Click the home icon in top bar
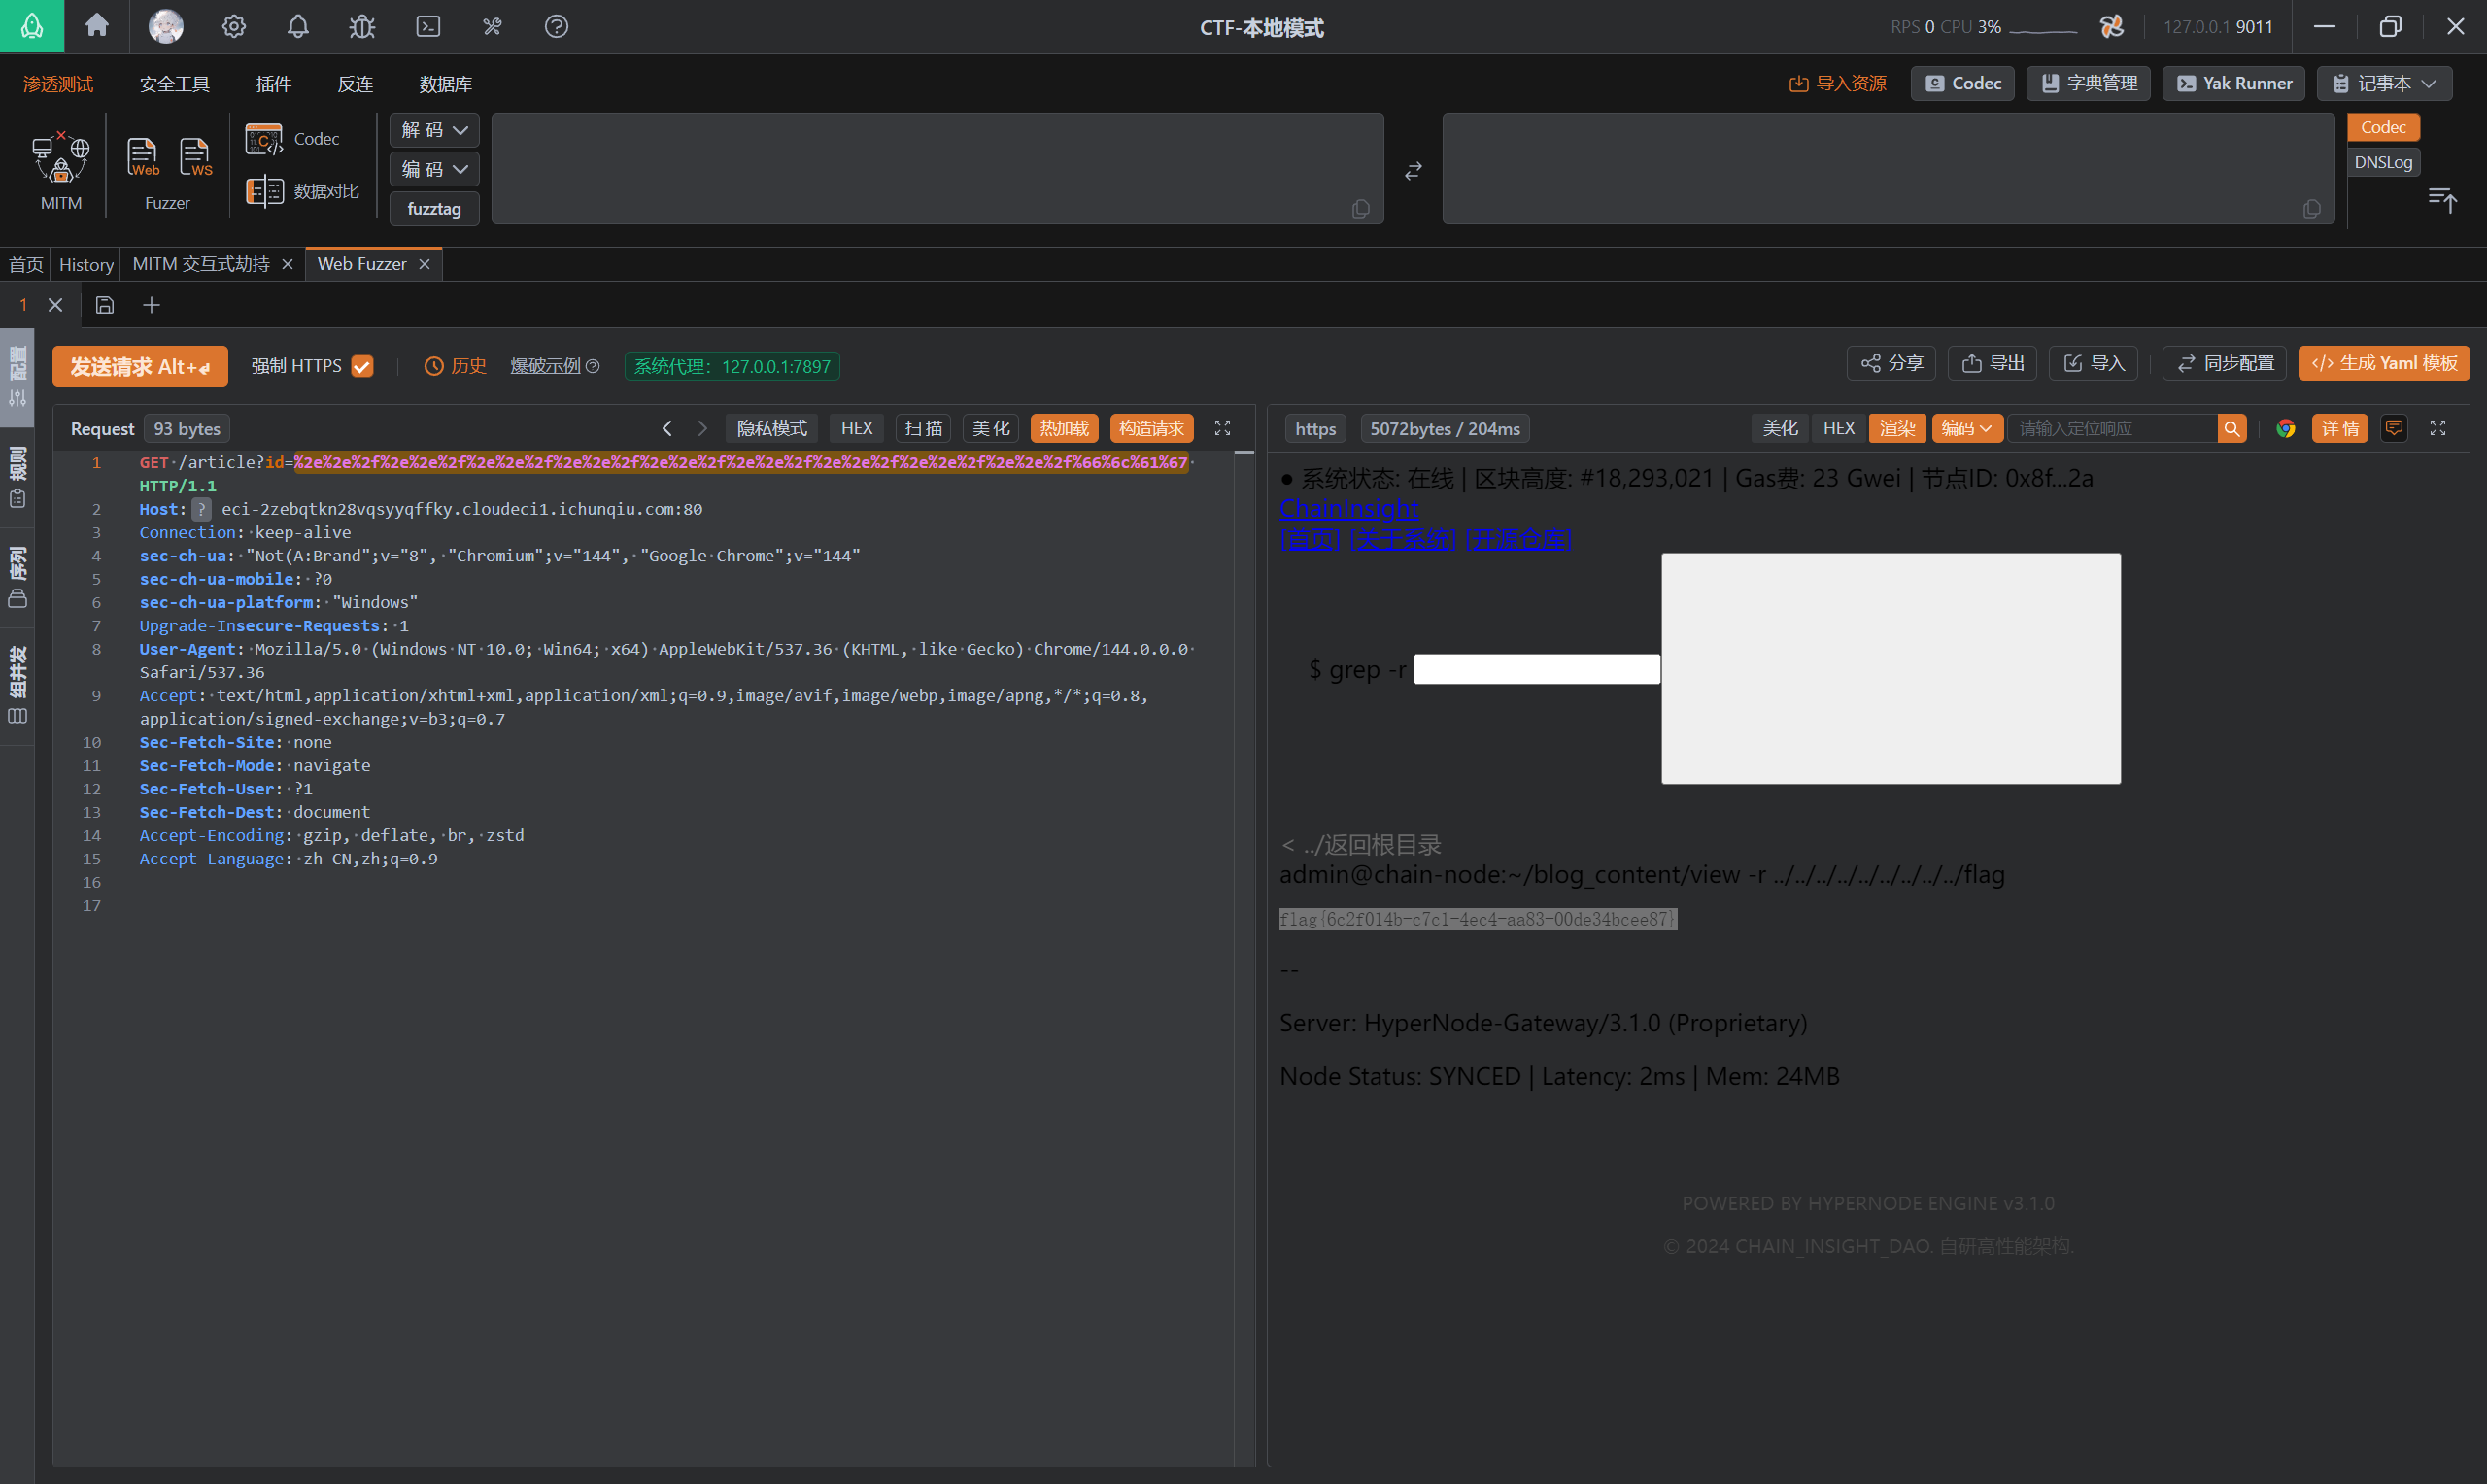 tap(97, 26)
